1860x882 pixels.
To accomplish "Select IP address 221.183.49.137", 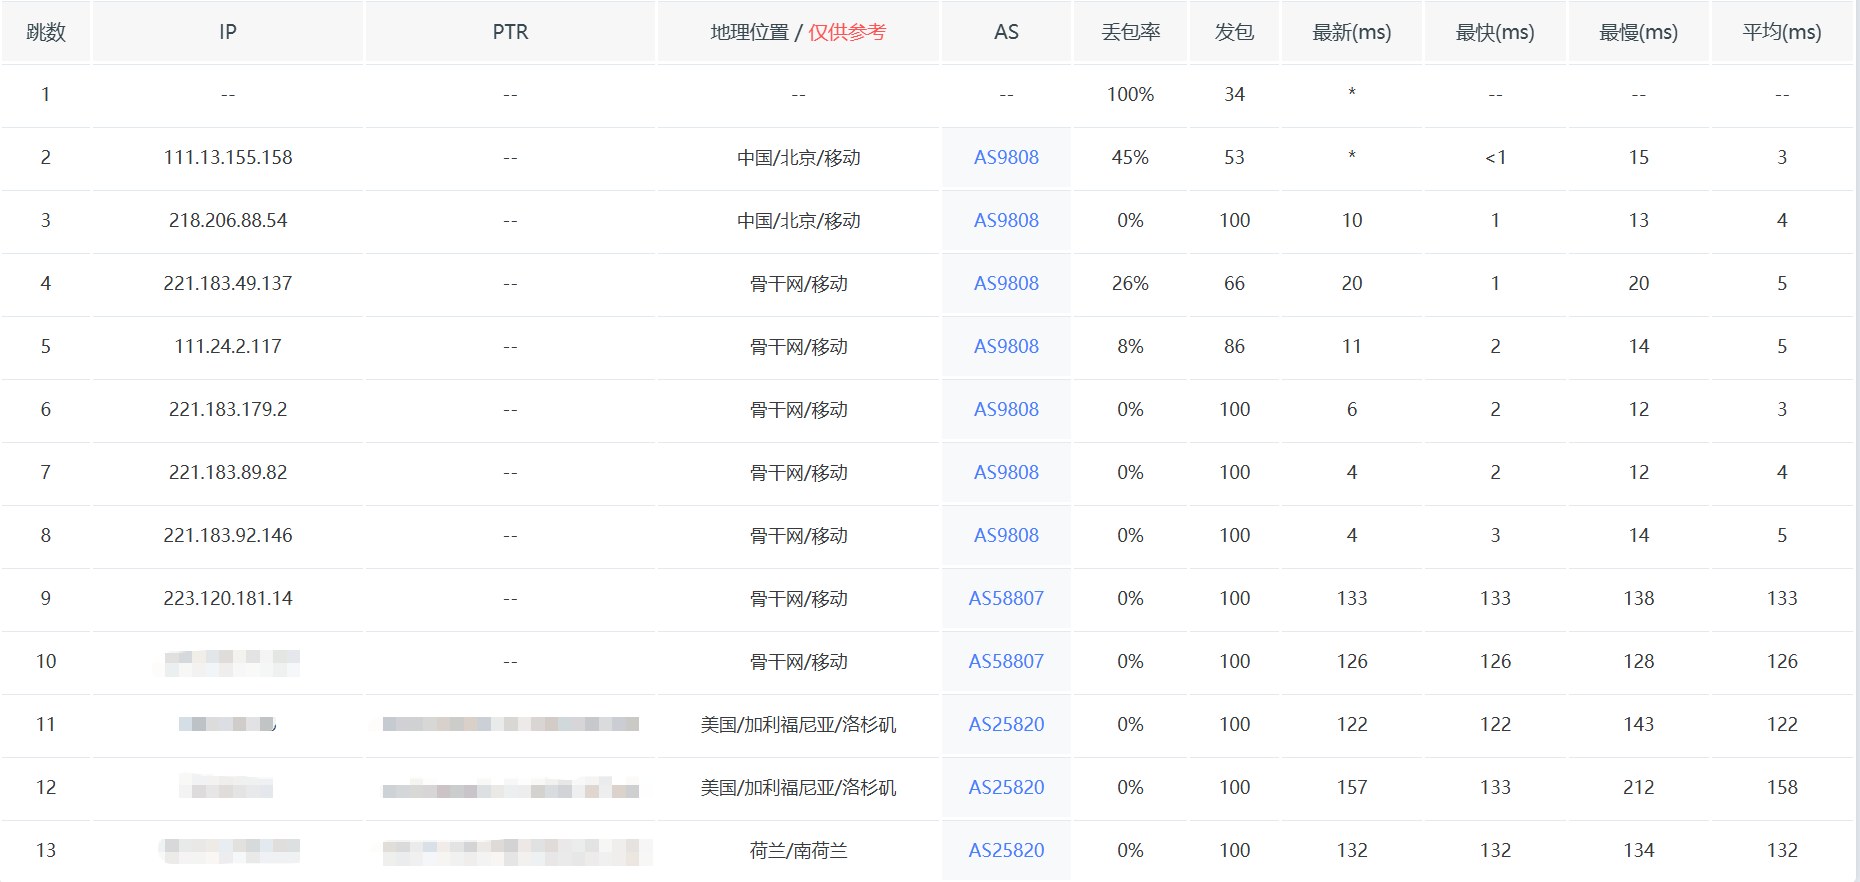I will (x=228, y=283).
